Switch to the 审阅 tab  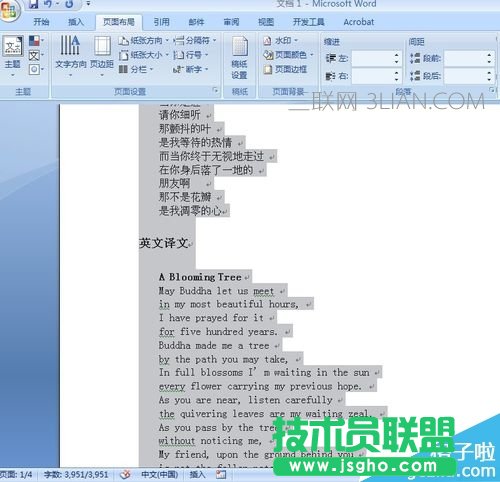click(231, 22)
